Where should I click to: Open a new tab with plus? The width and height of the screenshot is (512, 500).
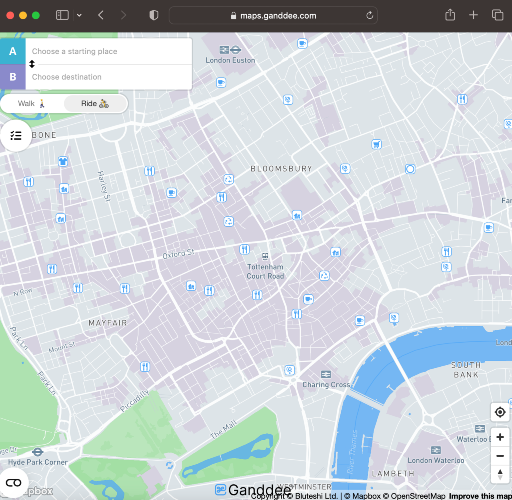[x=473, y=15]
